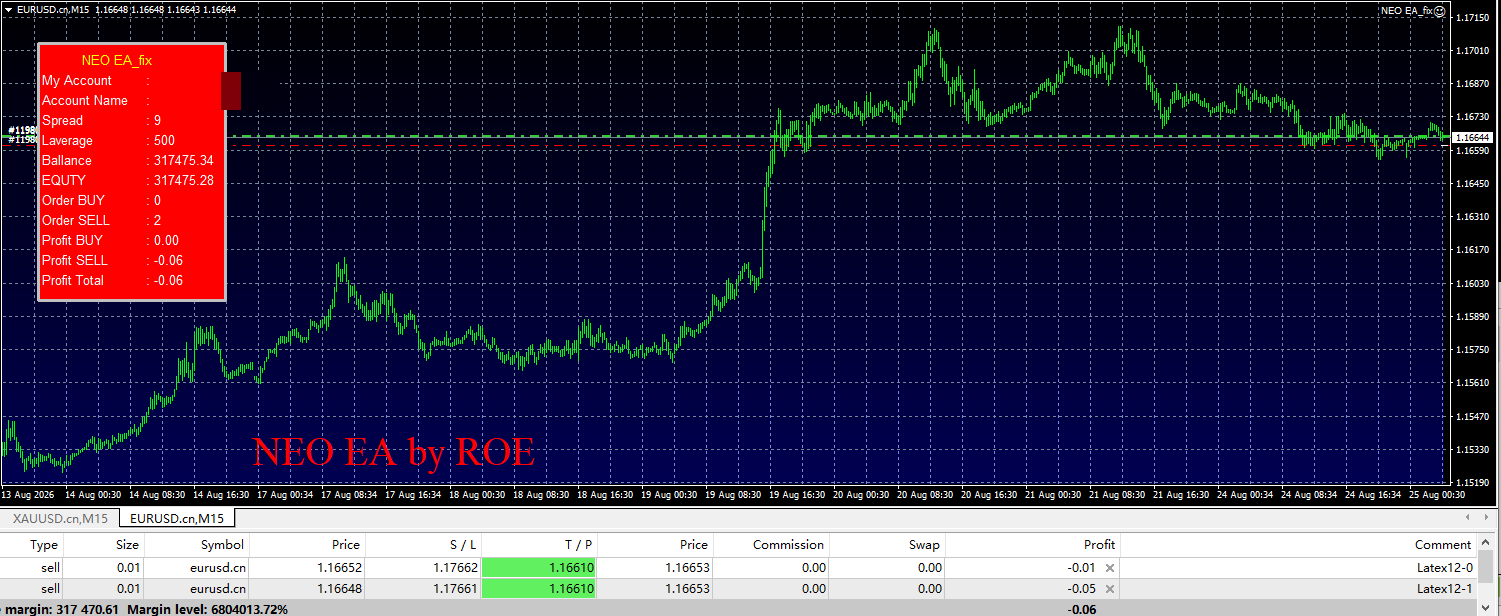The height and width of the screenshot is (616, 1501).
Task: Click the Order SELL count 2
Action: [x=157, y=220]
